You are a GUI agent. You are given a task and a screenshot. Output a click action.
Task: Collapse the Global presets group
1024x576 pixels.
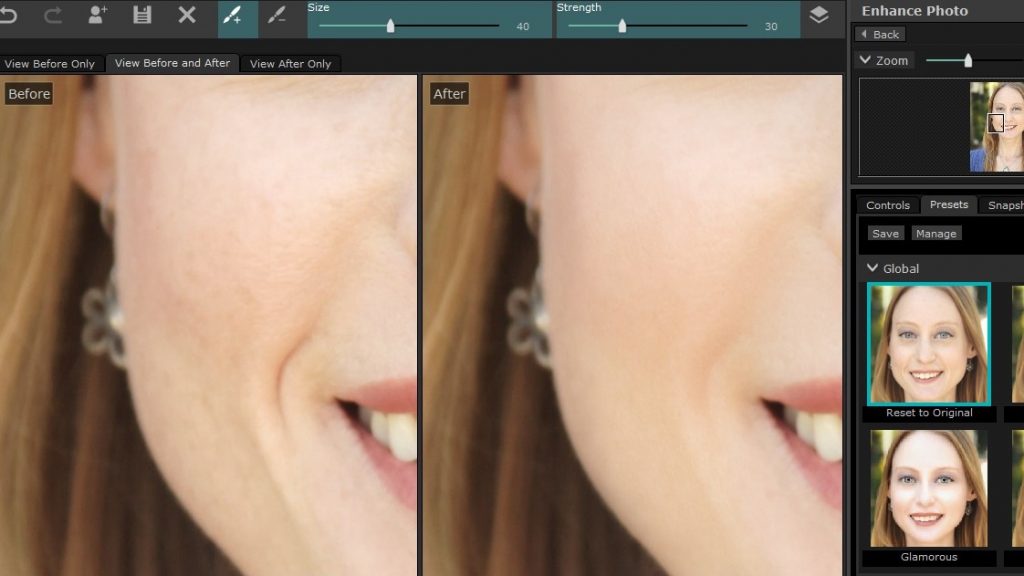pos(873,268)
